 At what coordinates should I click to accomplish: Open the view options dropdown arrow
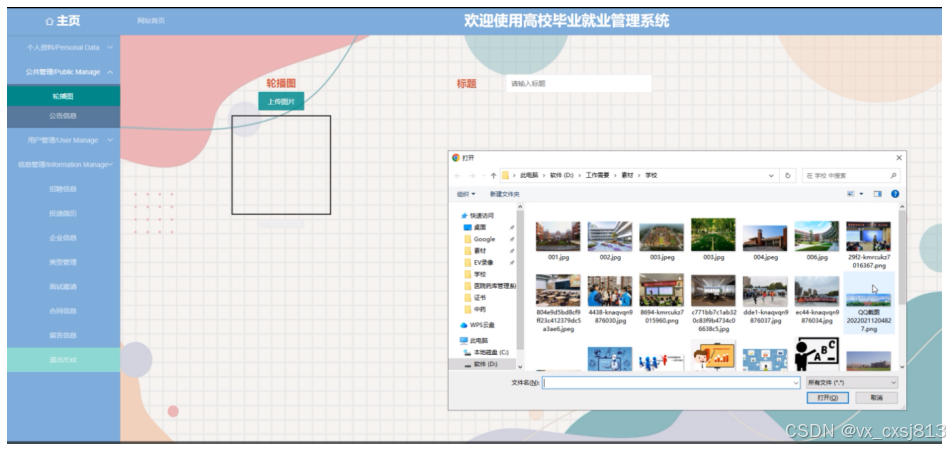click(861, 194)
